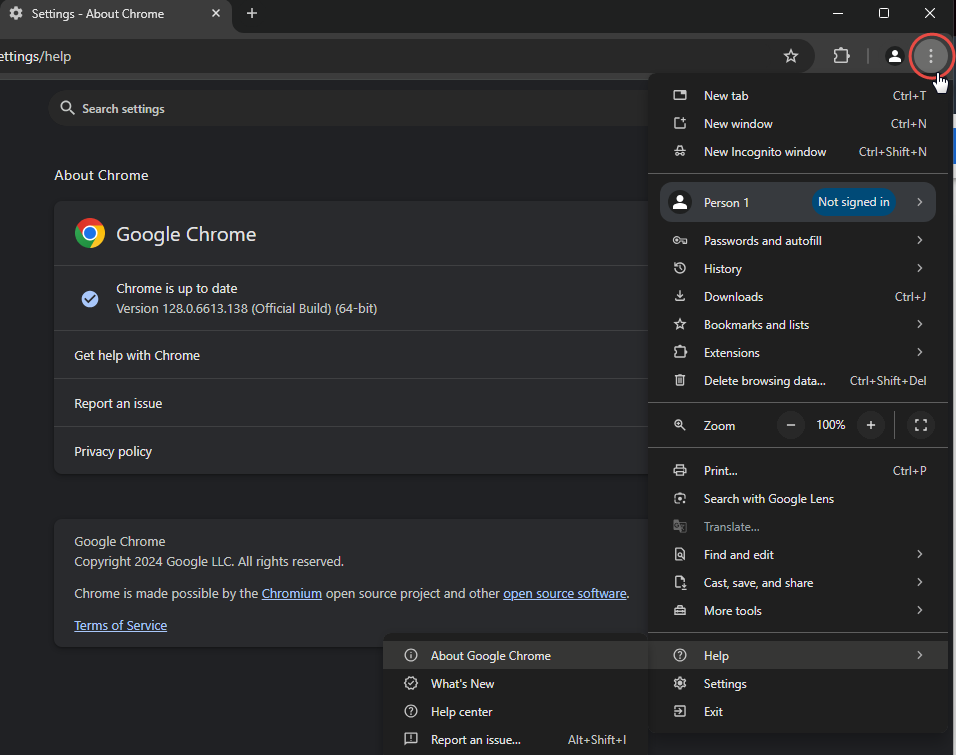Decrease zoom with the minus button
956x755 pixels.
(791, 425)
